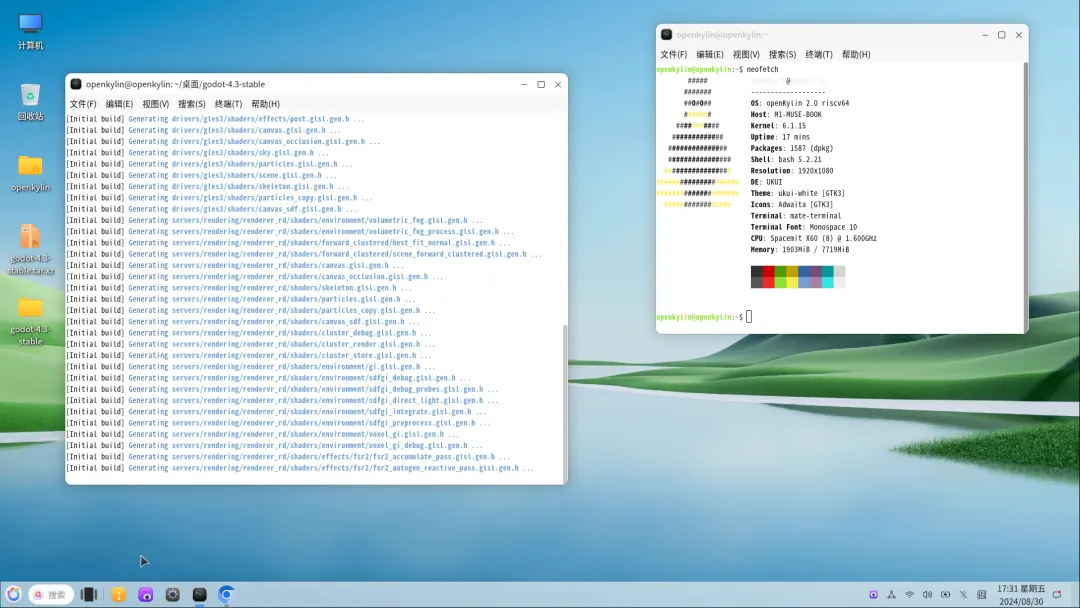The width and height of the screenshot is (1080, 608).
Task: Open 视图(V) menu in neofetch terminal
Action: pos(746,54)
